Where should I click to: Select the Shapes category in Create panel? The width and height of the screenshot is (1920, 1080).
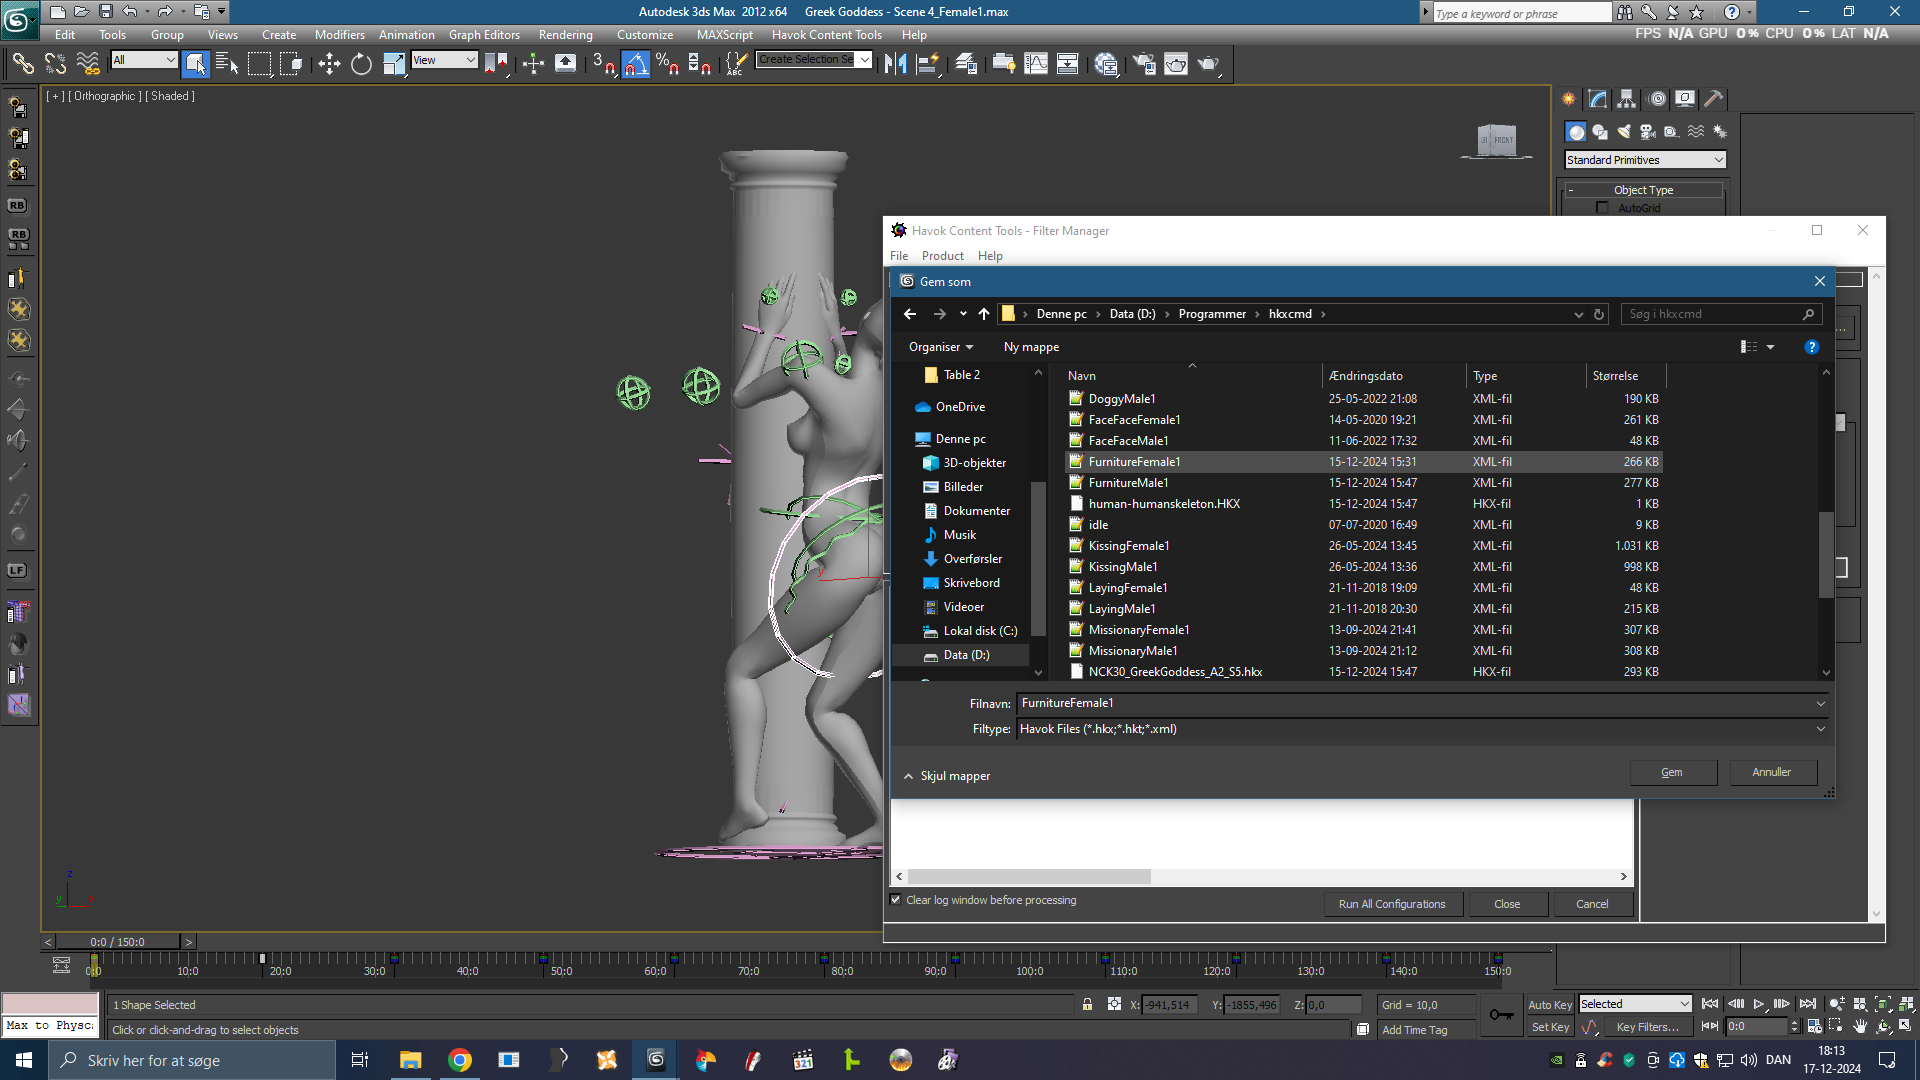tap(1600, 132)
